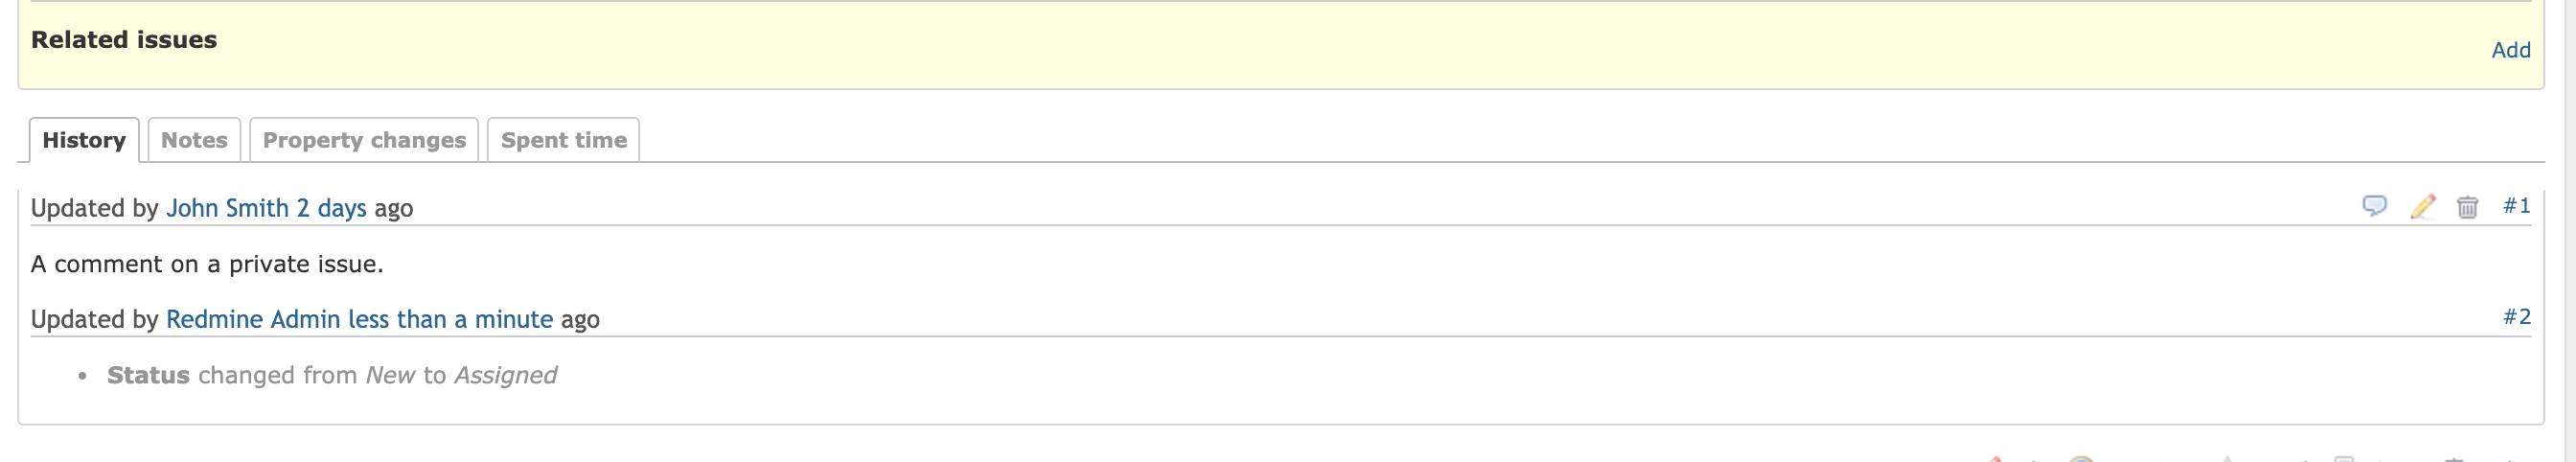Add a related issue
This screenshot has height=462, width=2576.
2510,50
